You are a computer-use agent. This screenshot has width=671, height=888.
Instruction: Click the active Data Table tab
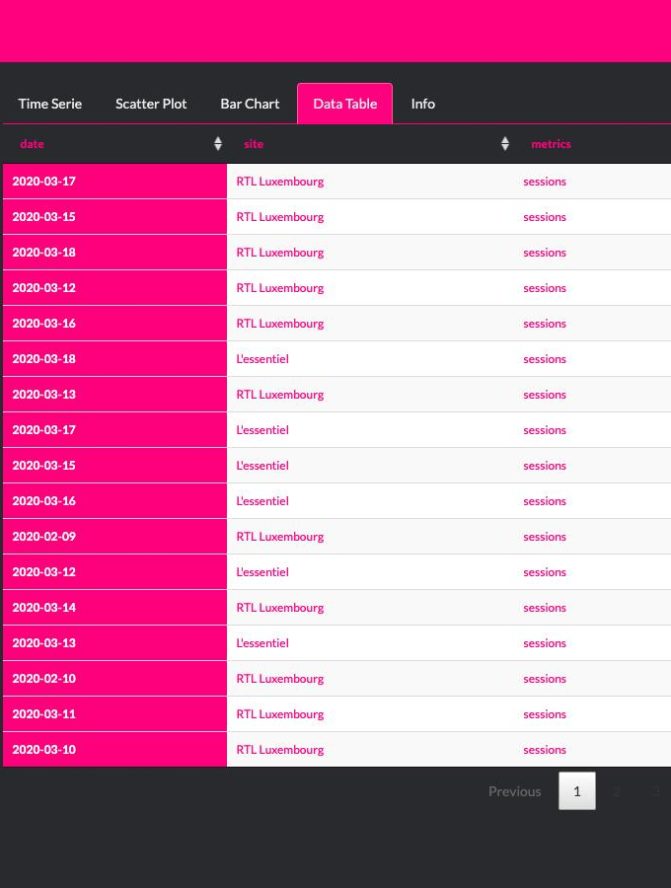click(x=345, y=104)
